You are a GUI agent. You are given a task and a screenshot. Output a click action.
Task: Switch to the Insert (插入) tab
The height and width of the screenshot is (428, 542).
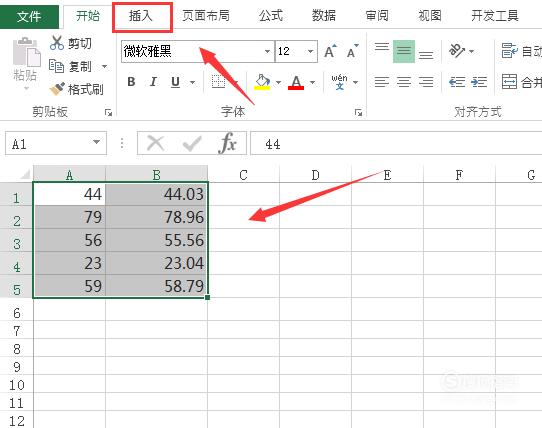point(141,16)
